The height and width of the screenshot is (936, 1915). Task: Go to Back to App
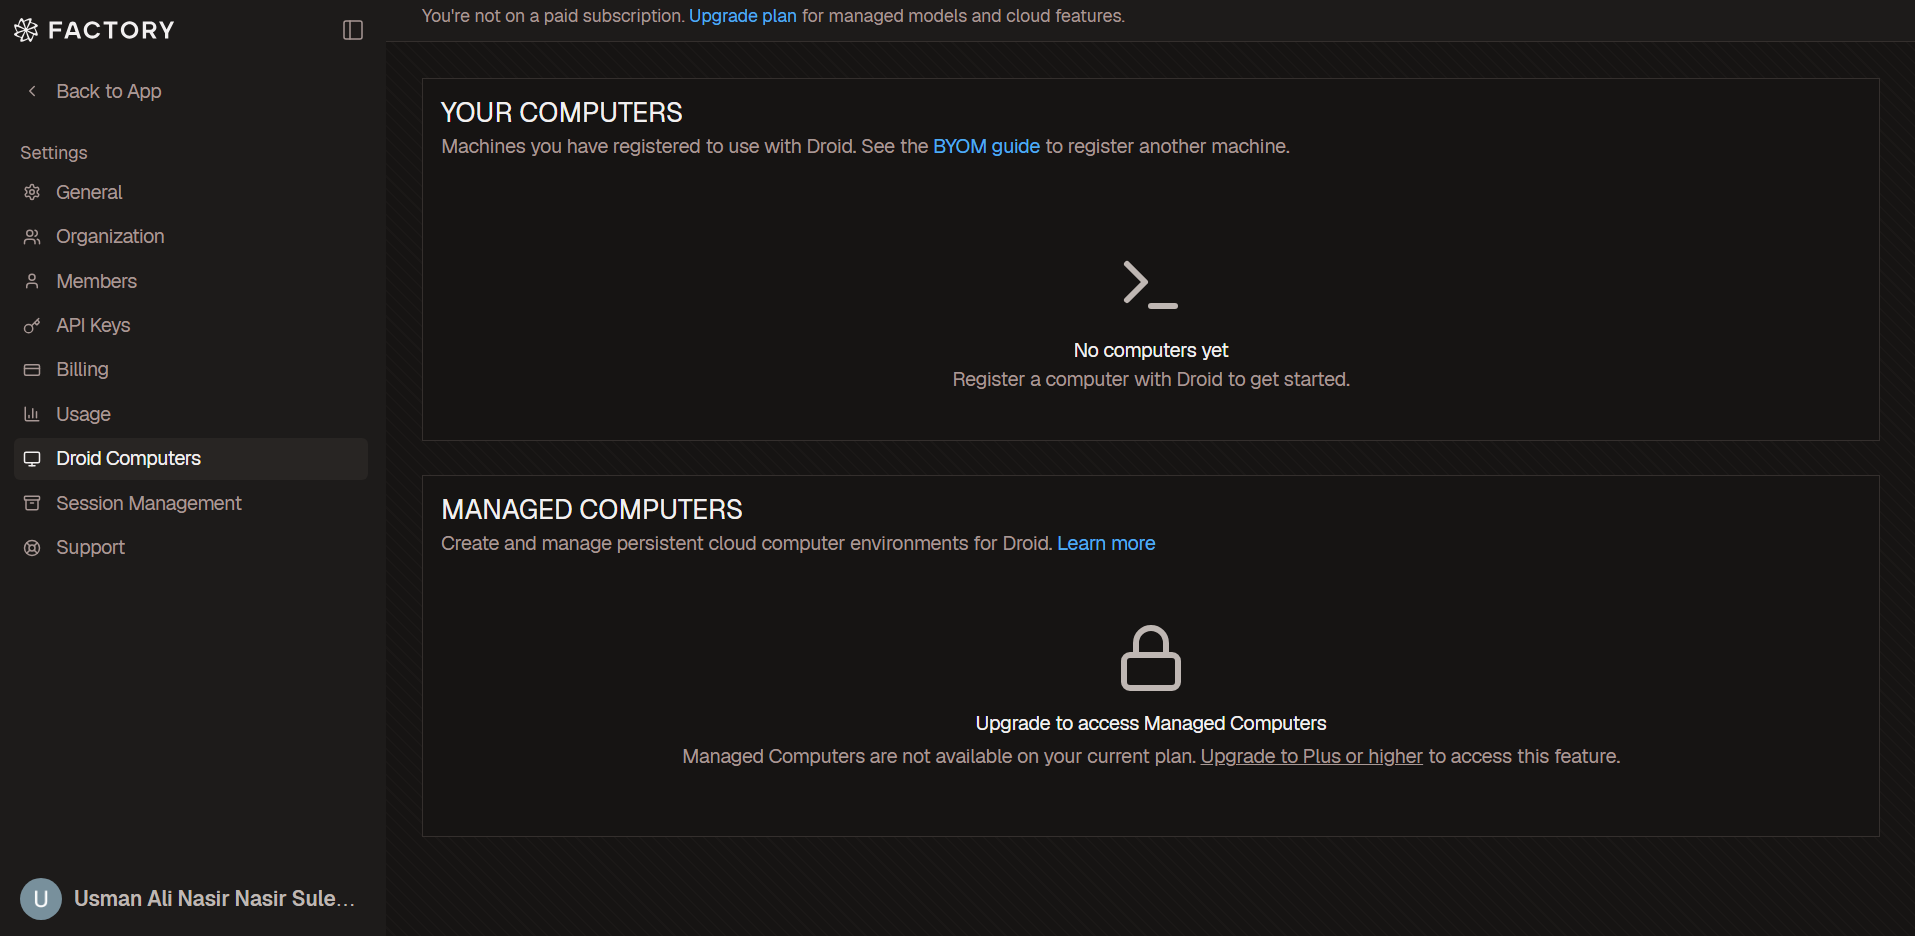tap(109, 91)
